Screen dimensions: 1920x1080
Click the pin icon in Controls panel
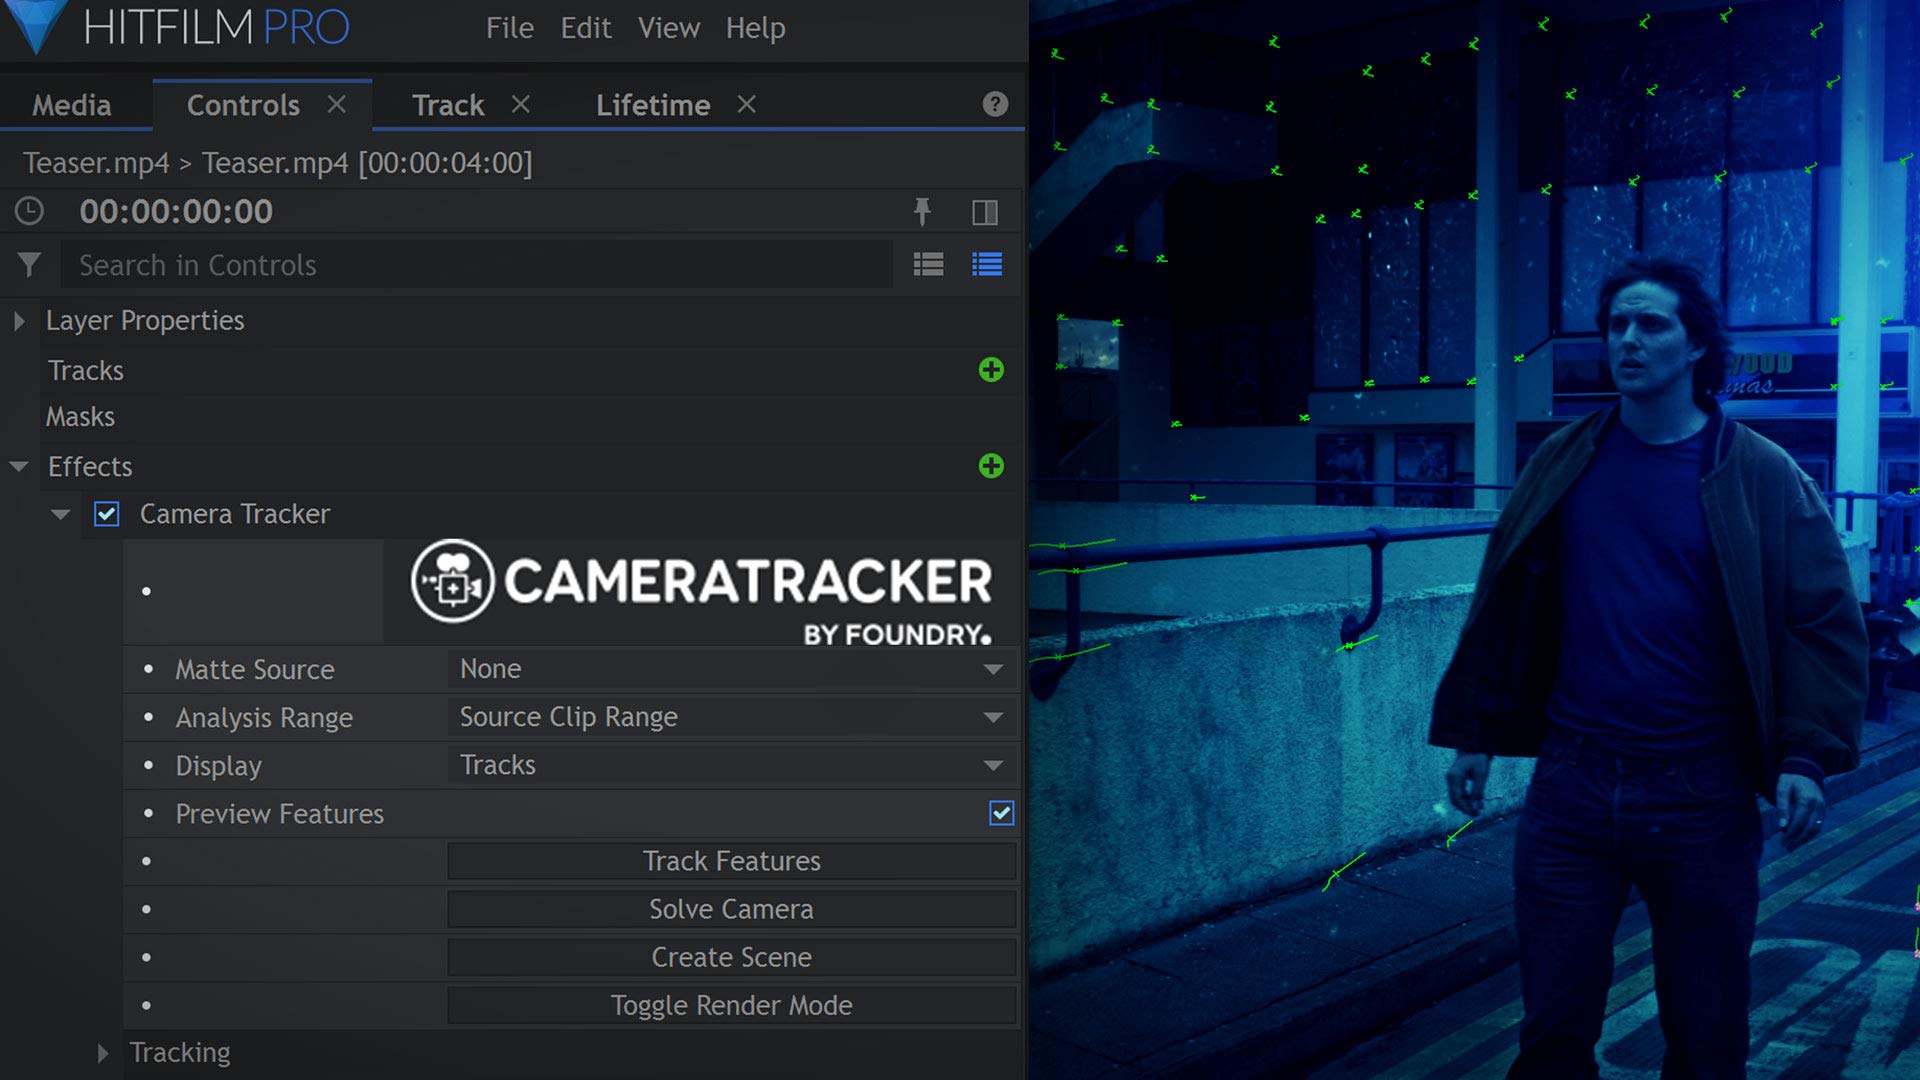coord(922,212)
